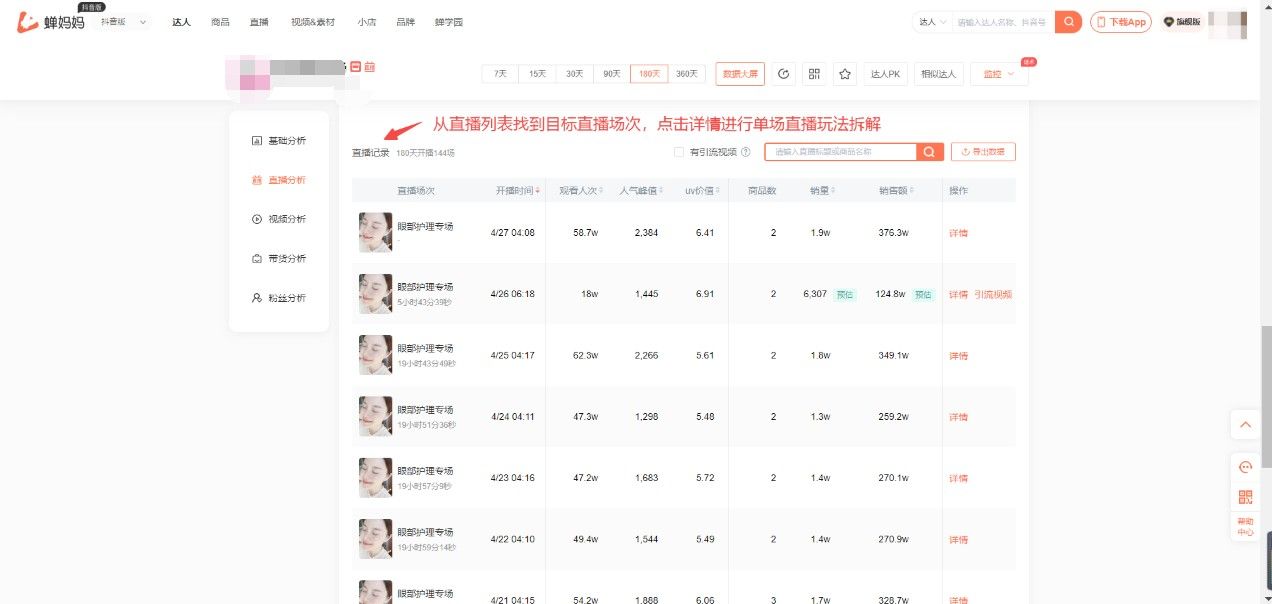Click the 4/25 眼部护理专场 cover thumbnail
Viewport: 1272px width, 604px height.
point(375,355)
